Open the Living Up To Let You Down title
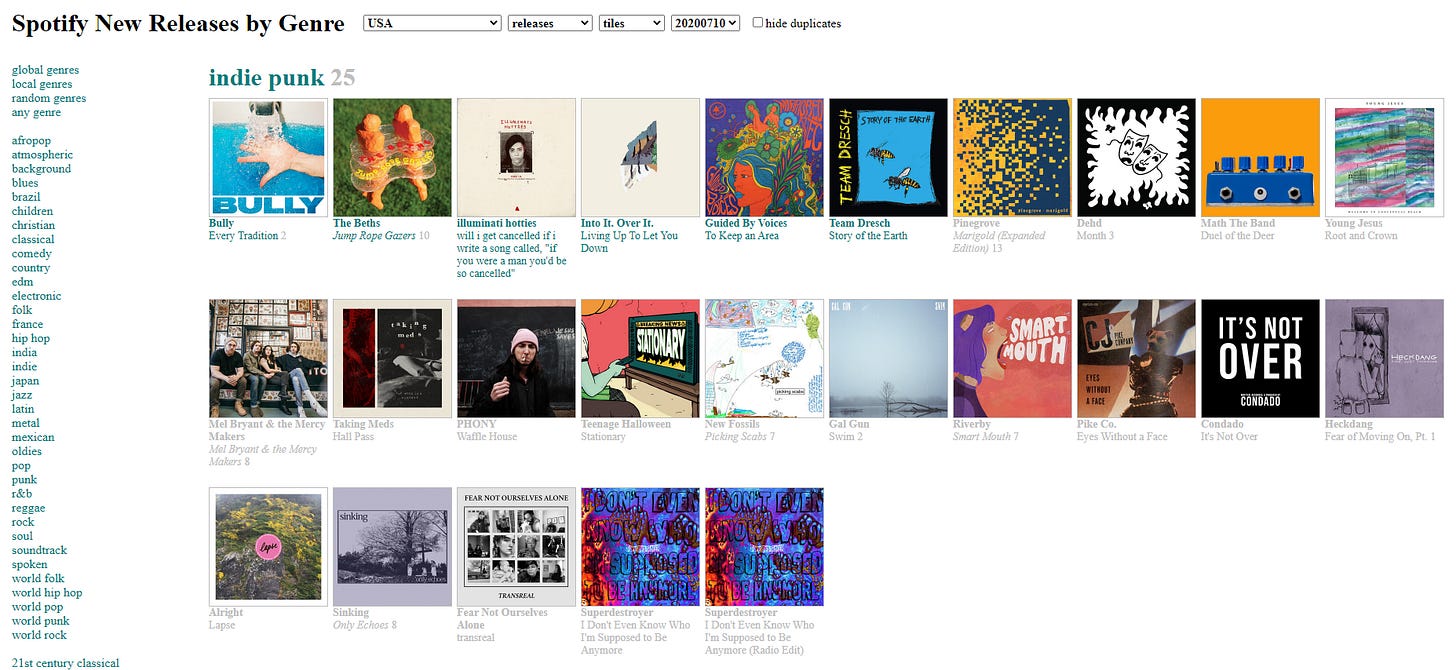 click(x=629, y=242)
